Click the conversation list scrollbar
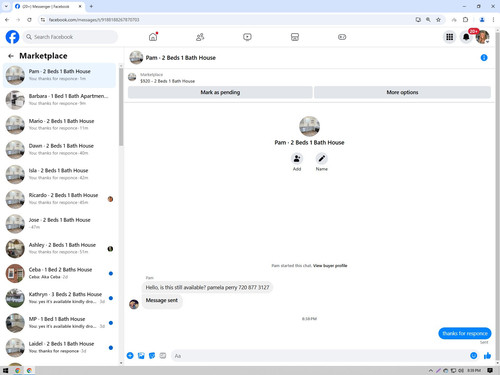Screen dimensions: 500x375 [121, 107]
